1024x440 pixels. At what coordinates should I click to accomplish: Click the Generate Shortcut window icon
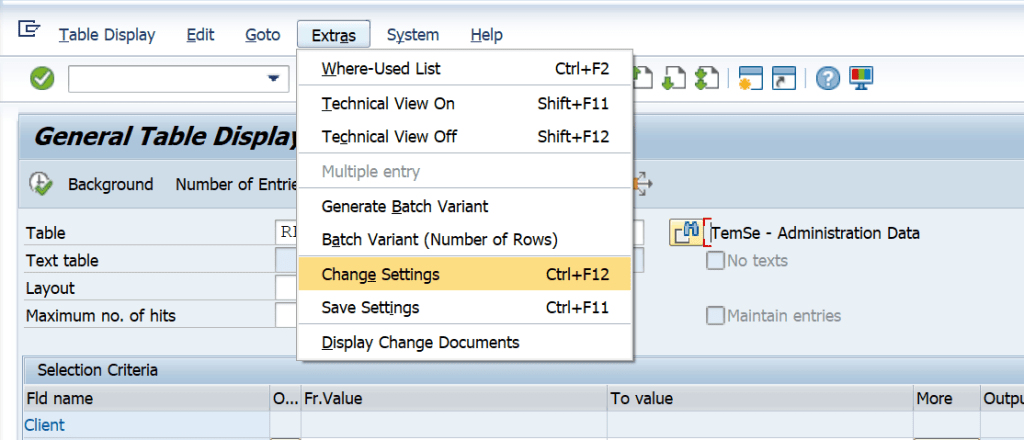(x=784, y=79)
